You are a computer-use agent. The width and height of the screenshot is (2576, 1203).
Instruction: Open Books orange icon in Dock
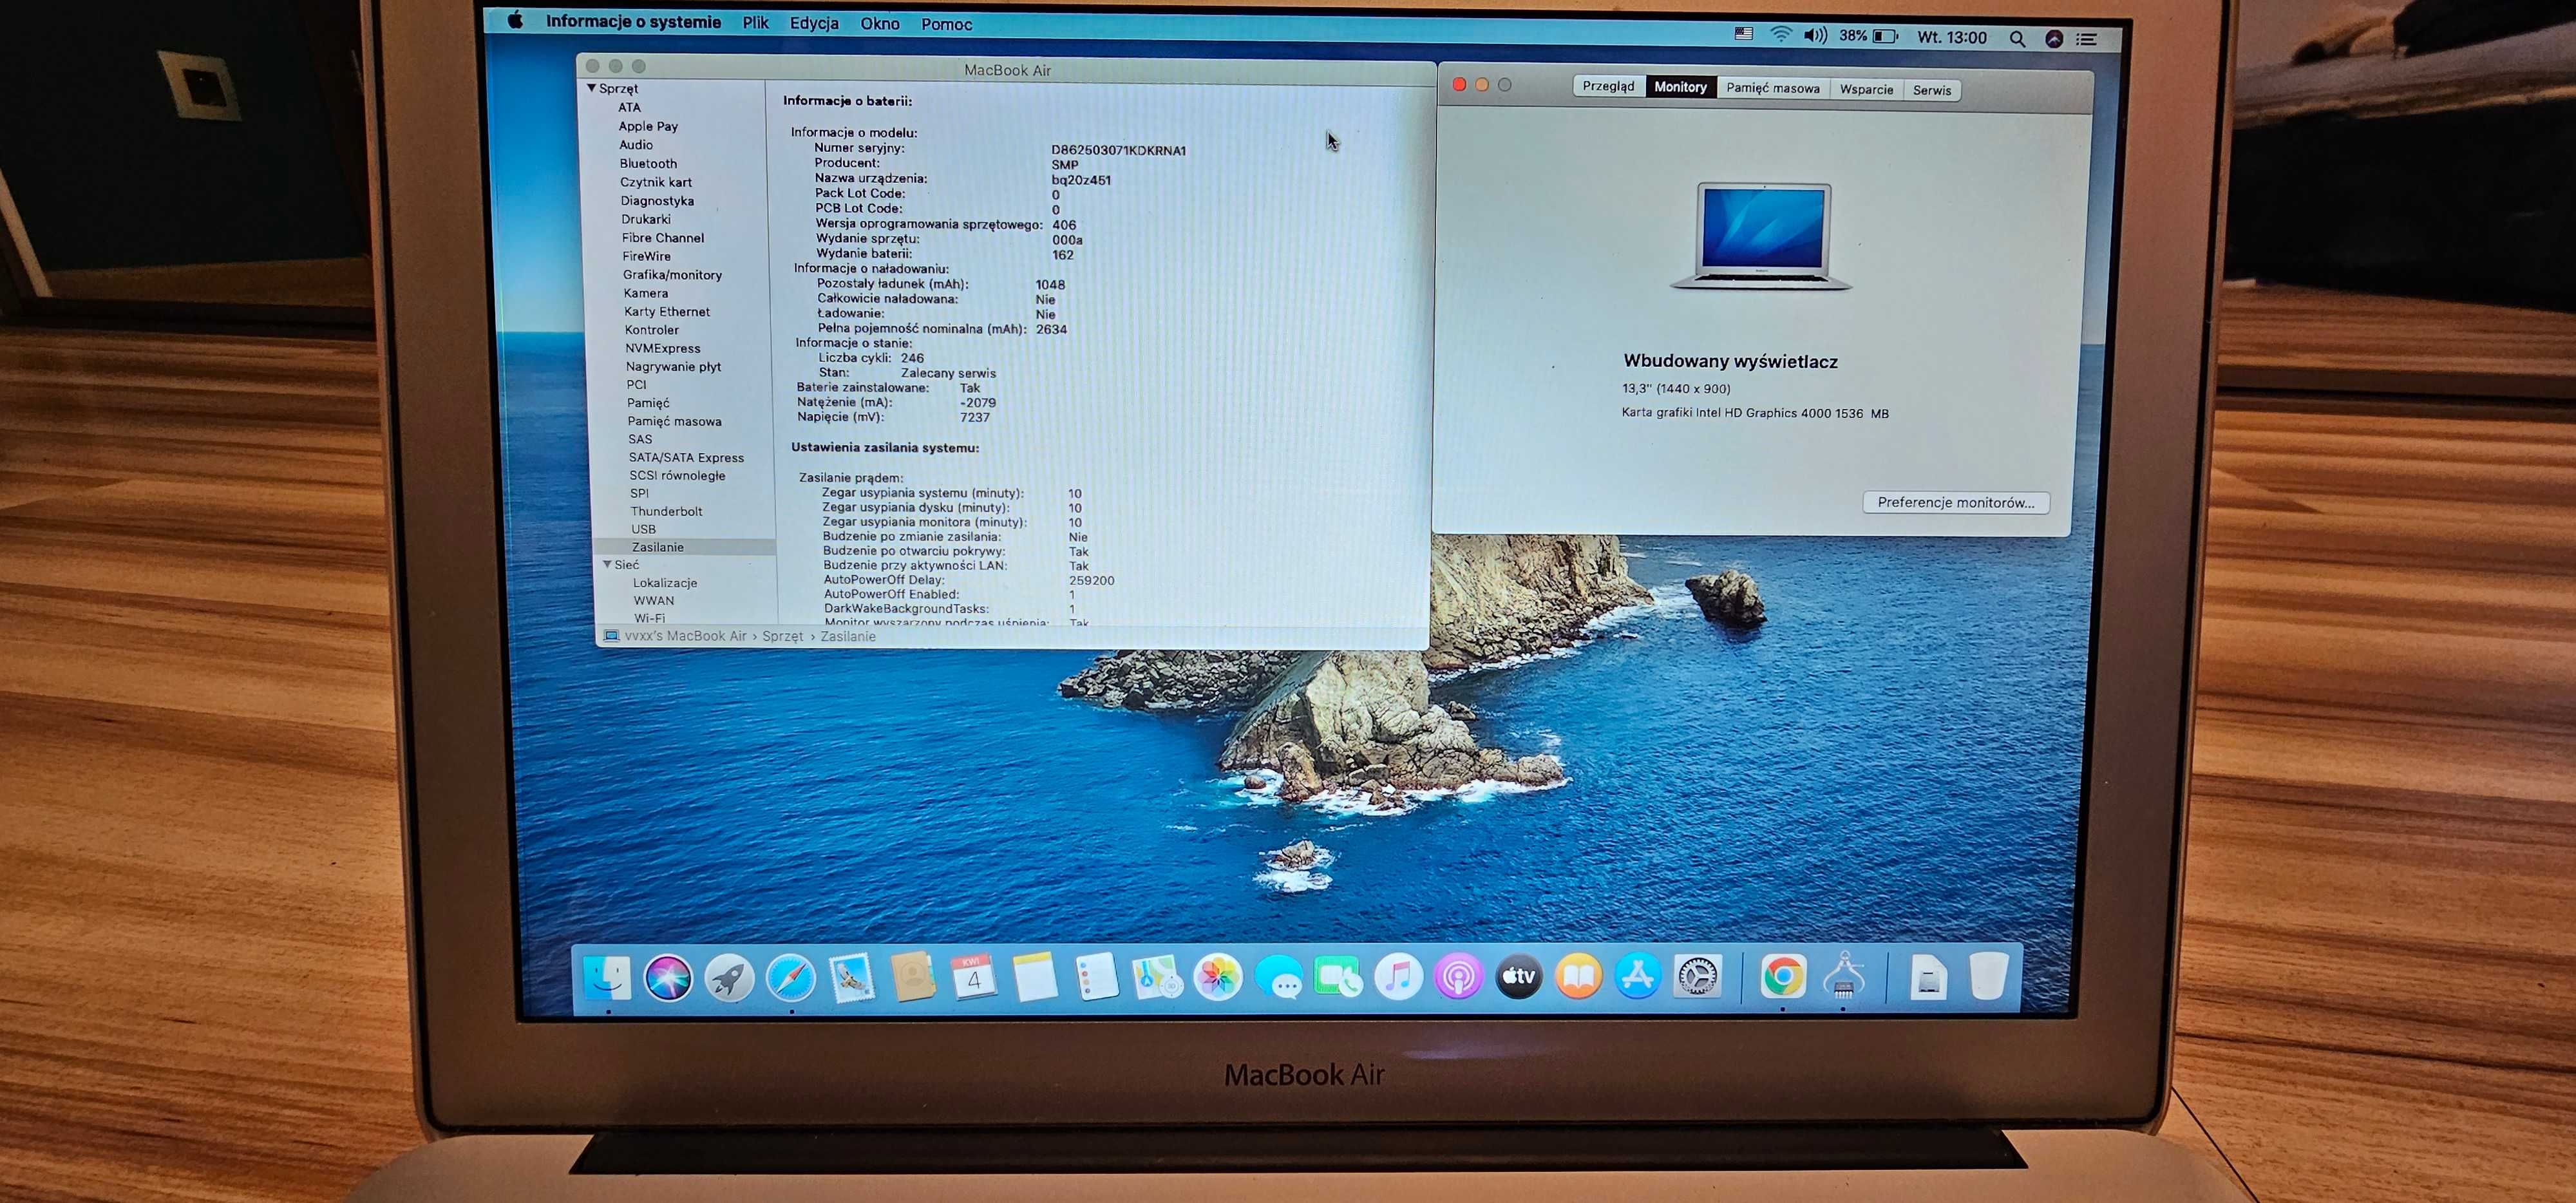[x=1578, y=977]
